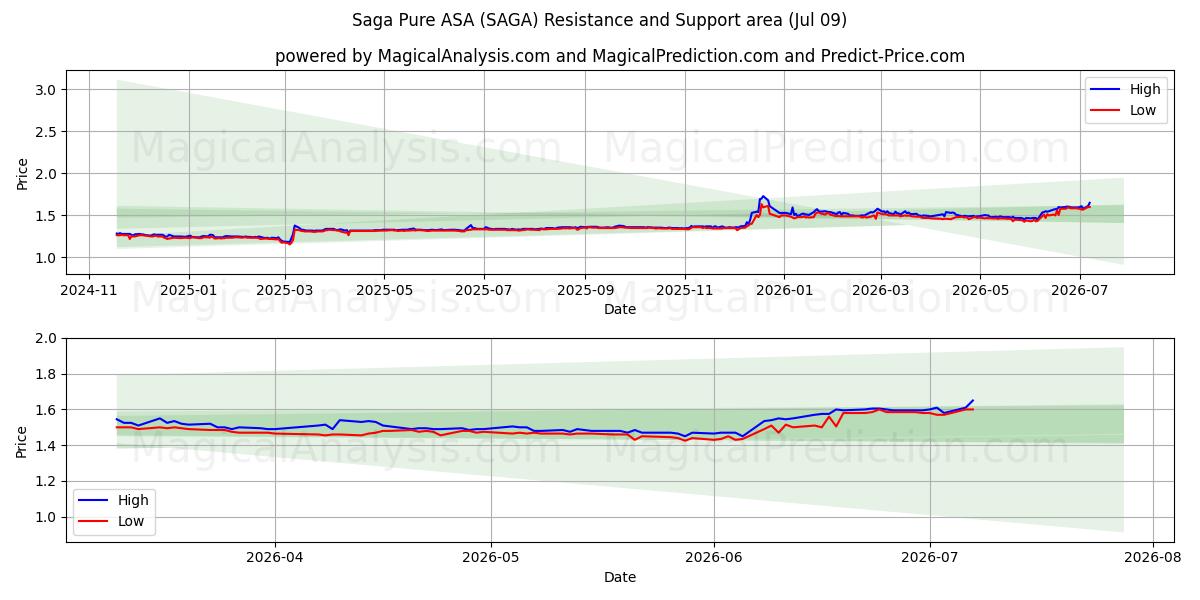The image size is (1200, 600).
Task: Click the '2026-07' tick on bottom chart
Action: pyautogui.click(x=931, y=559)
